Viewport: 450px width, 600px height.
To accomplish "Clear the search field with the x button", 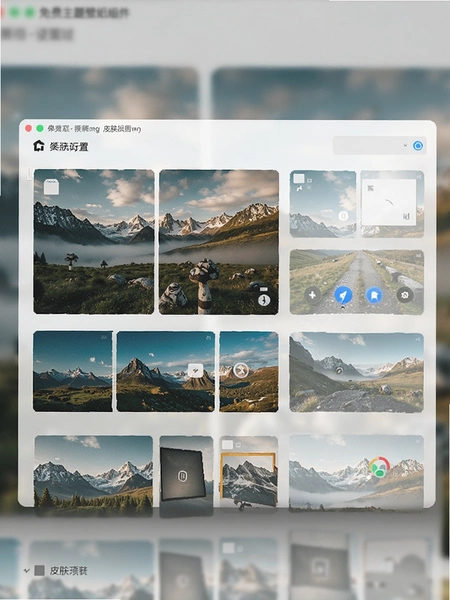I will [405, 145].
